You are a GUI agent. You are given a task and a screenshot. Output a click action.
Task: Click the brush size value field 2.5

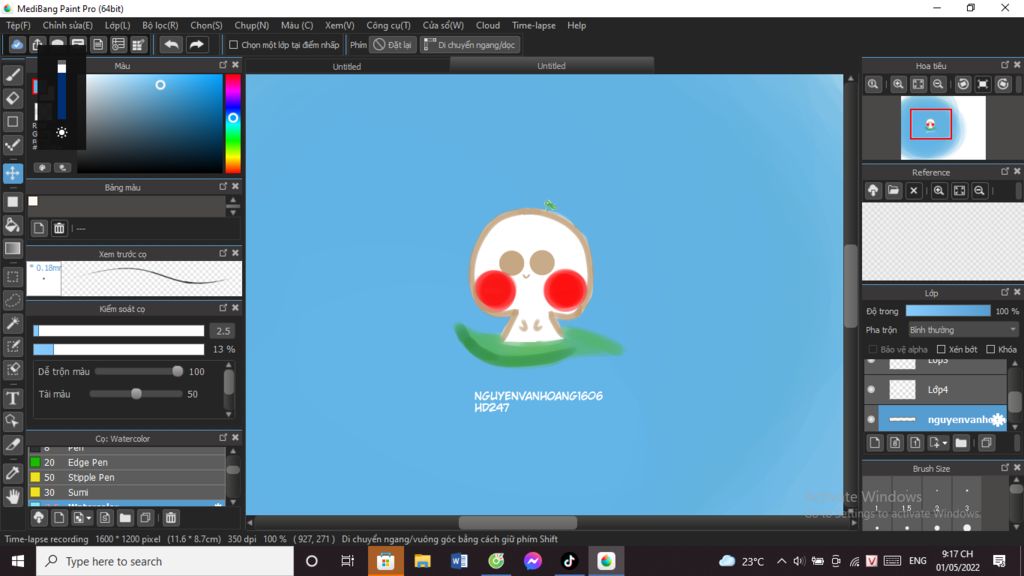pos(223,331)
